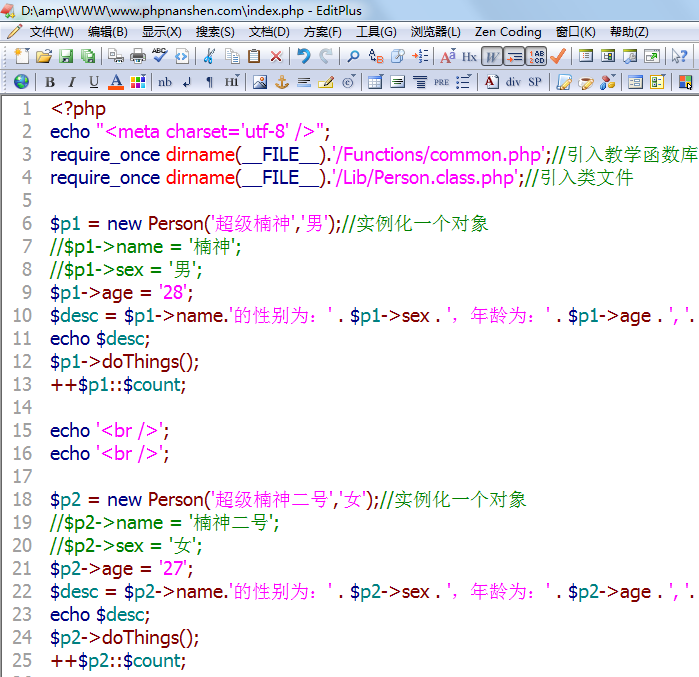Image resolution: width=699 pixels, height=677 pixels.
Task: Redo with the grey arrow icon
Action: coord(326,56)
